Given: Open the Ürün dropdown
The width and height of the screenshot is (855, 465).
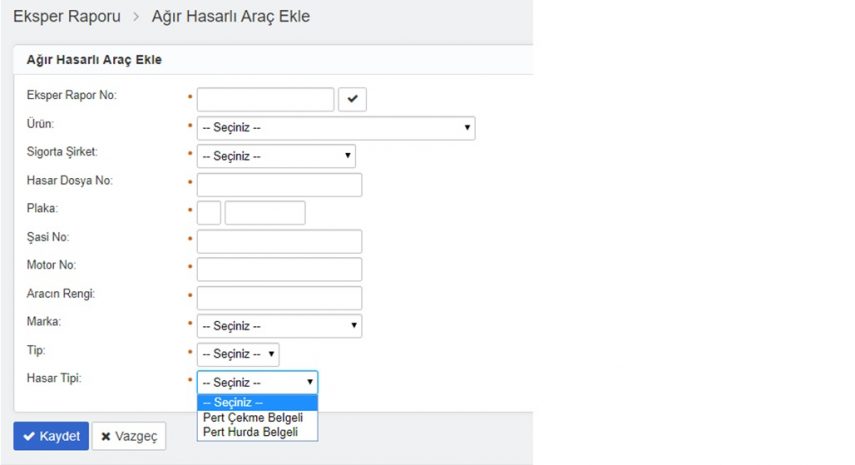Looking at the screenshot, I should 335,128.
